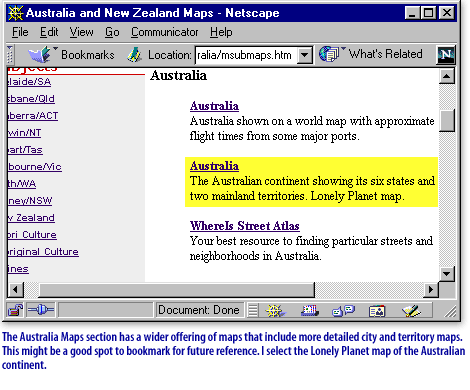This screenshot has height=390, width=470.
Task: Click the Brisbane/Qld sidebar link
Action: [x=31, y=99]
